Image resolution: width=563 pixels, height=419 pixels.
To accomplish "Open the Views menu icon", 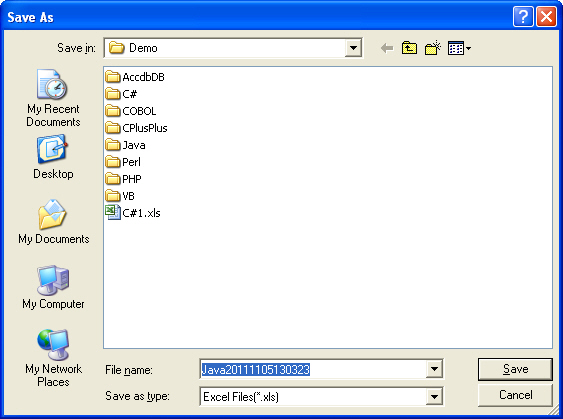I will (x=459, y=48).
